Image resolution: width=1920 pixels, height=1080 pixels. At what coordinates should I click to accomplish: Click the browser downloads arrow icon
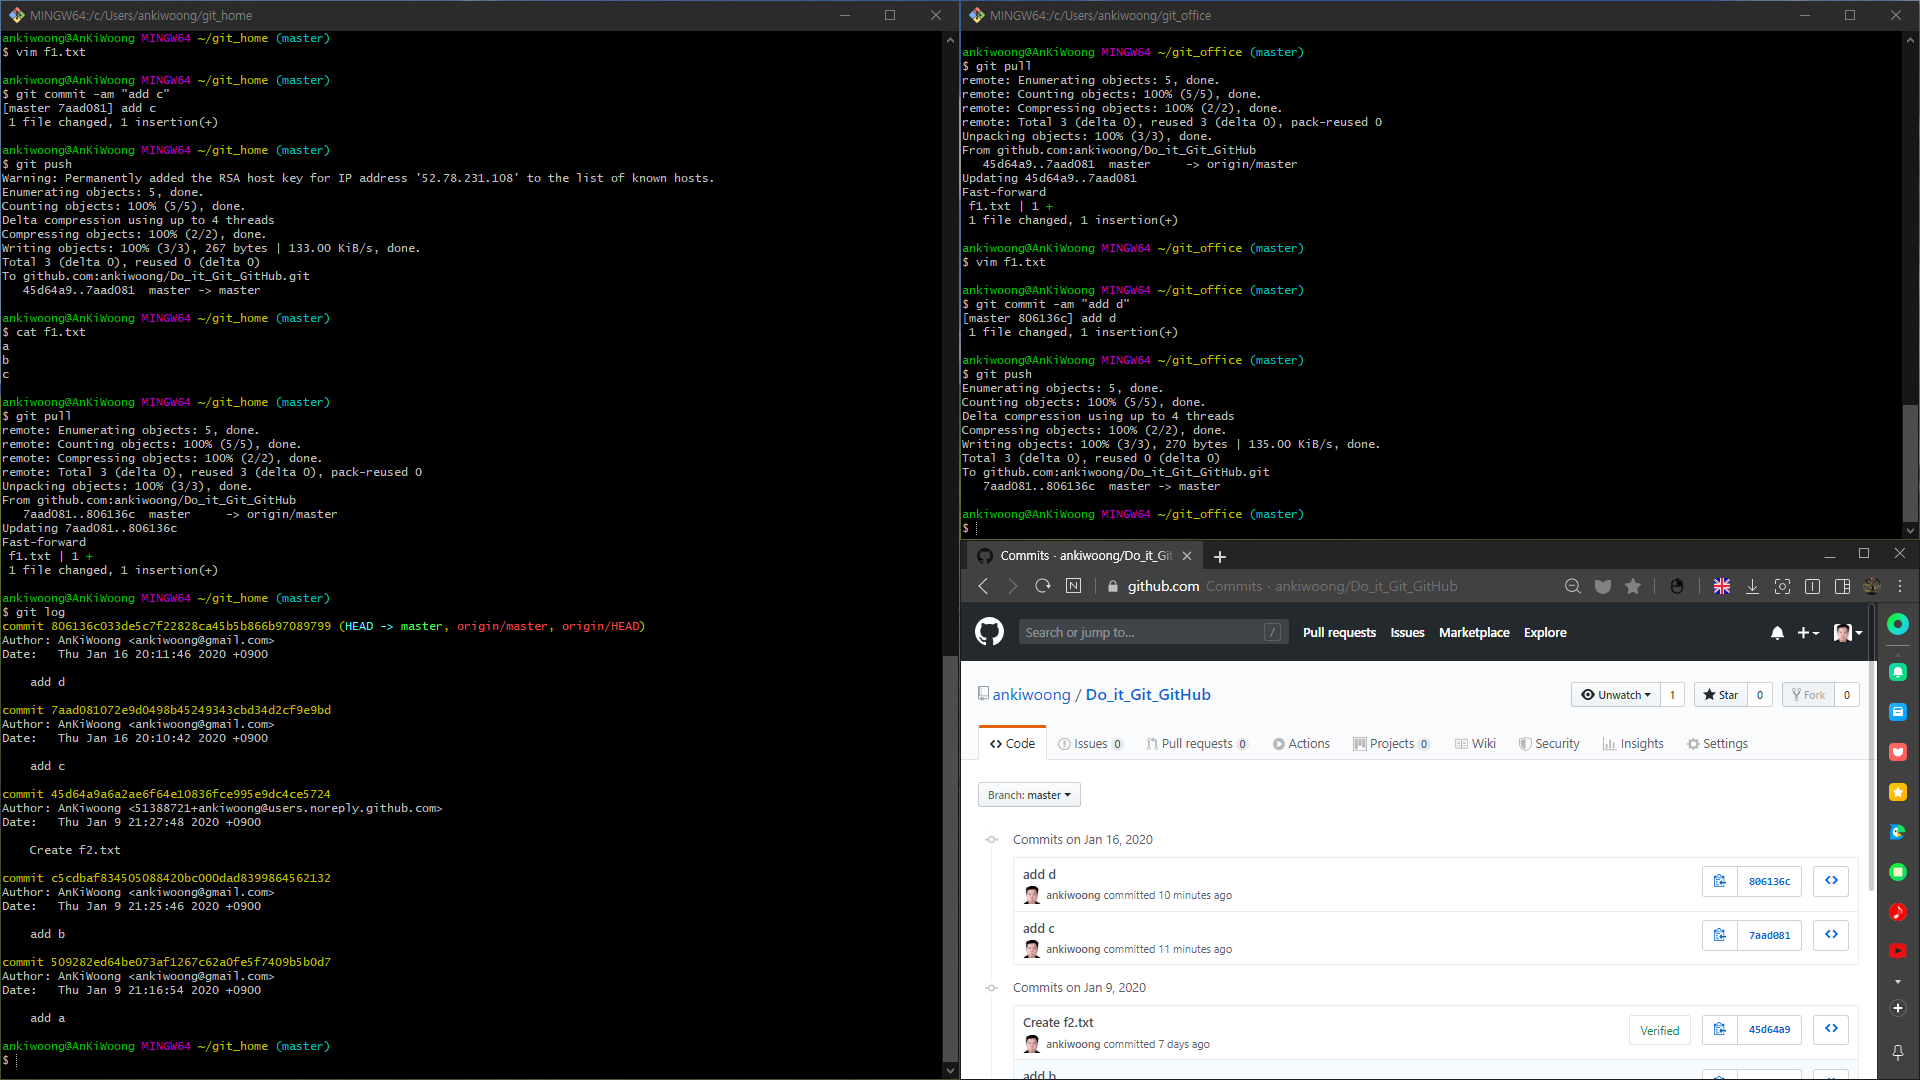(x=1752, y=587)
